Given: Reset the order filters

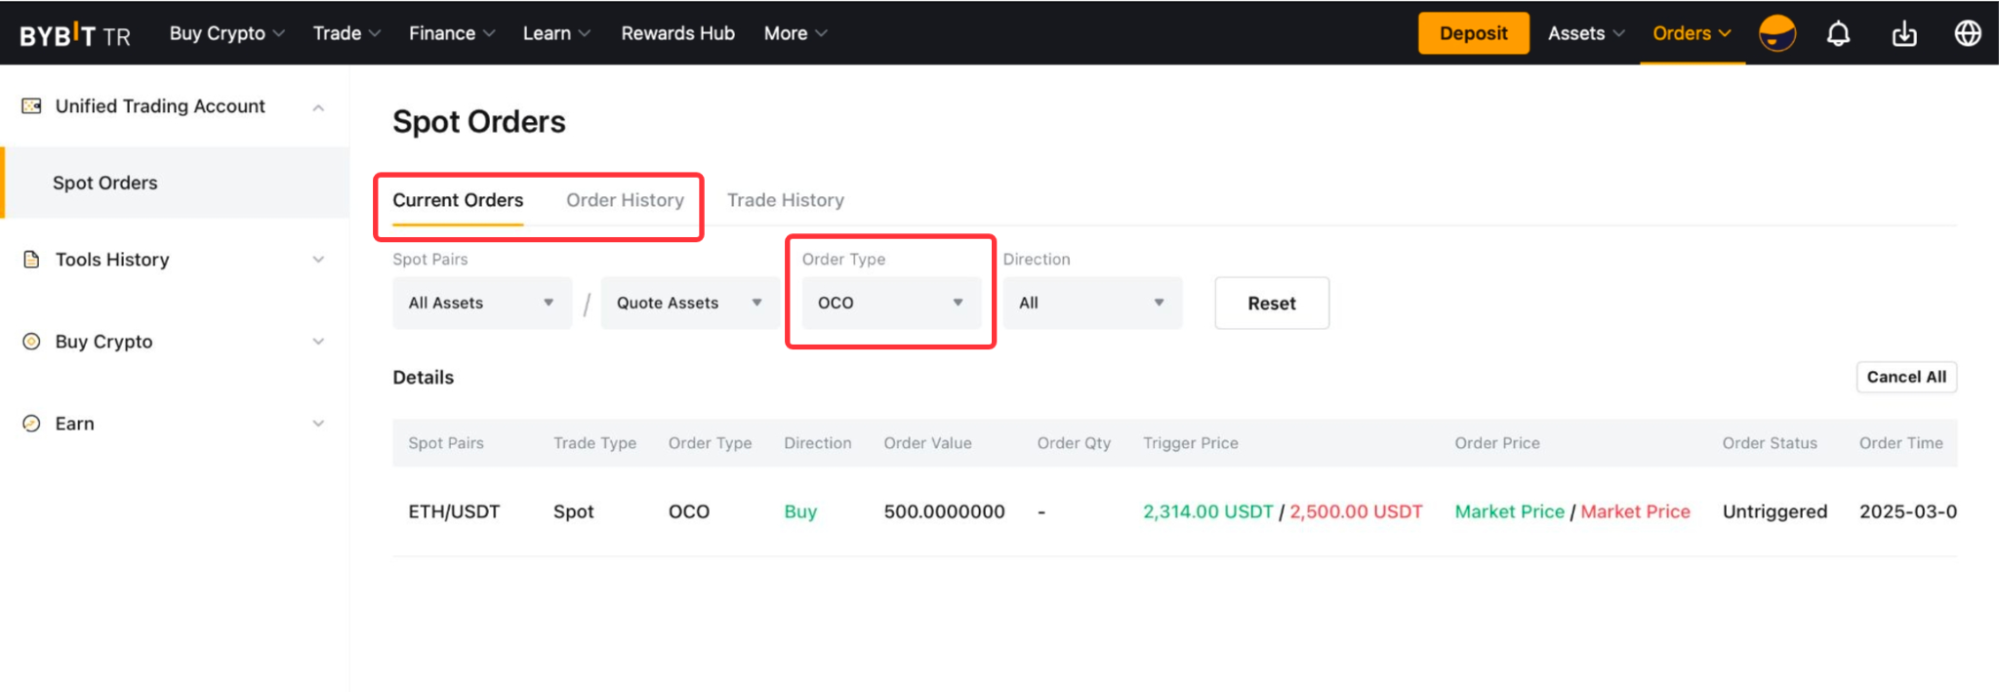Looking at the screenshot, I should [1271, 303].
